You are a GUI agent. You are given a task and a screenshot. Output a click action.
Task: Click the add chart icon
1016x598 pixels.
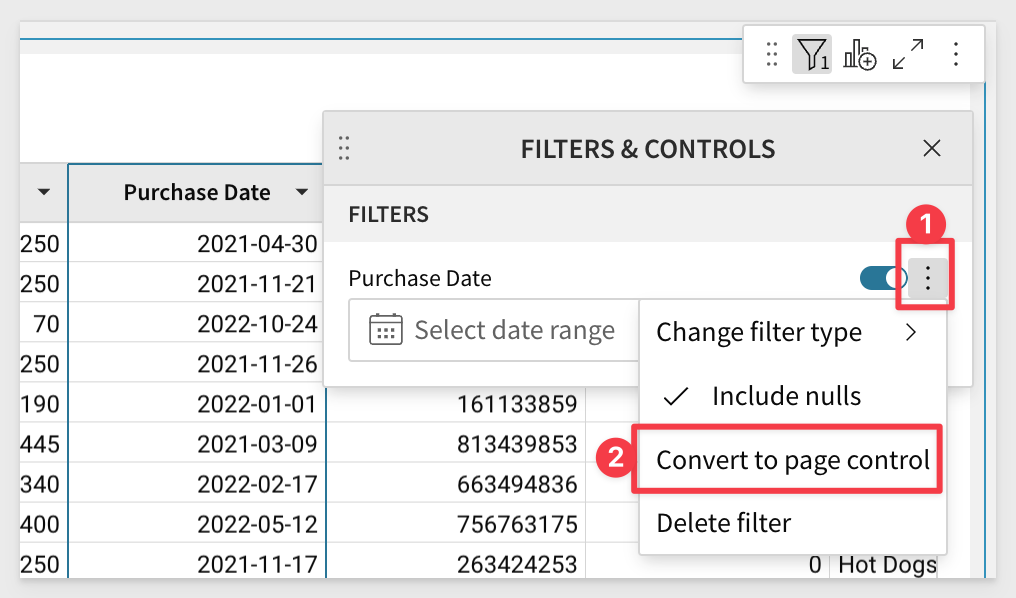[859, 55]
